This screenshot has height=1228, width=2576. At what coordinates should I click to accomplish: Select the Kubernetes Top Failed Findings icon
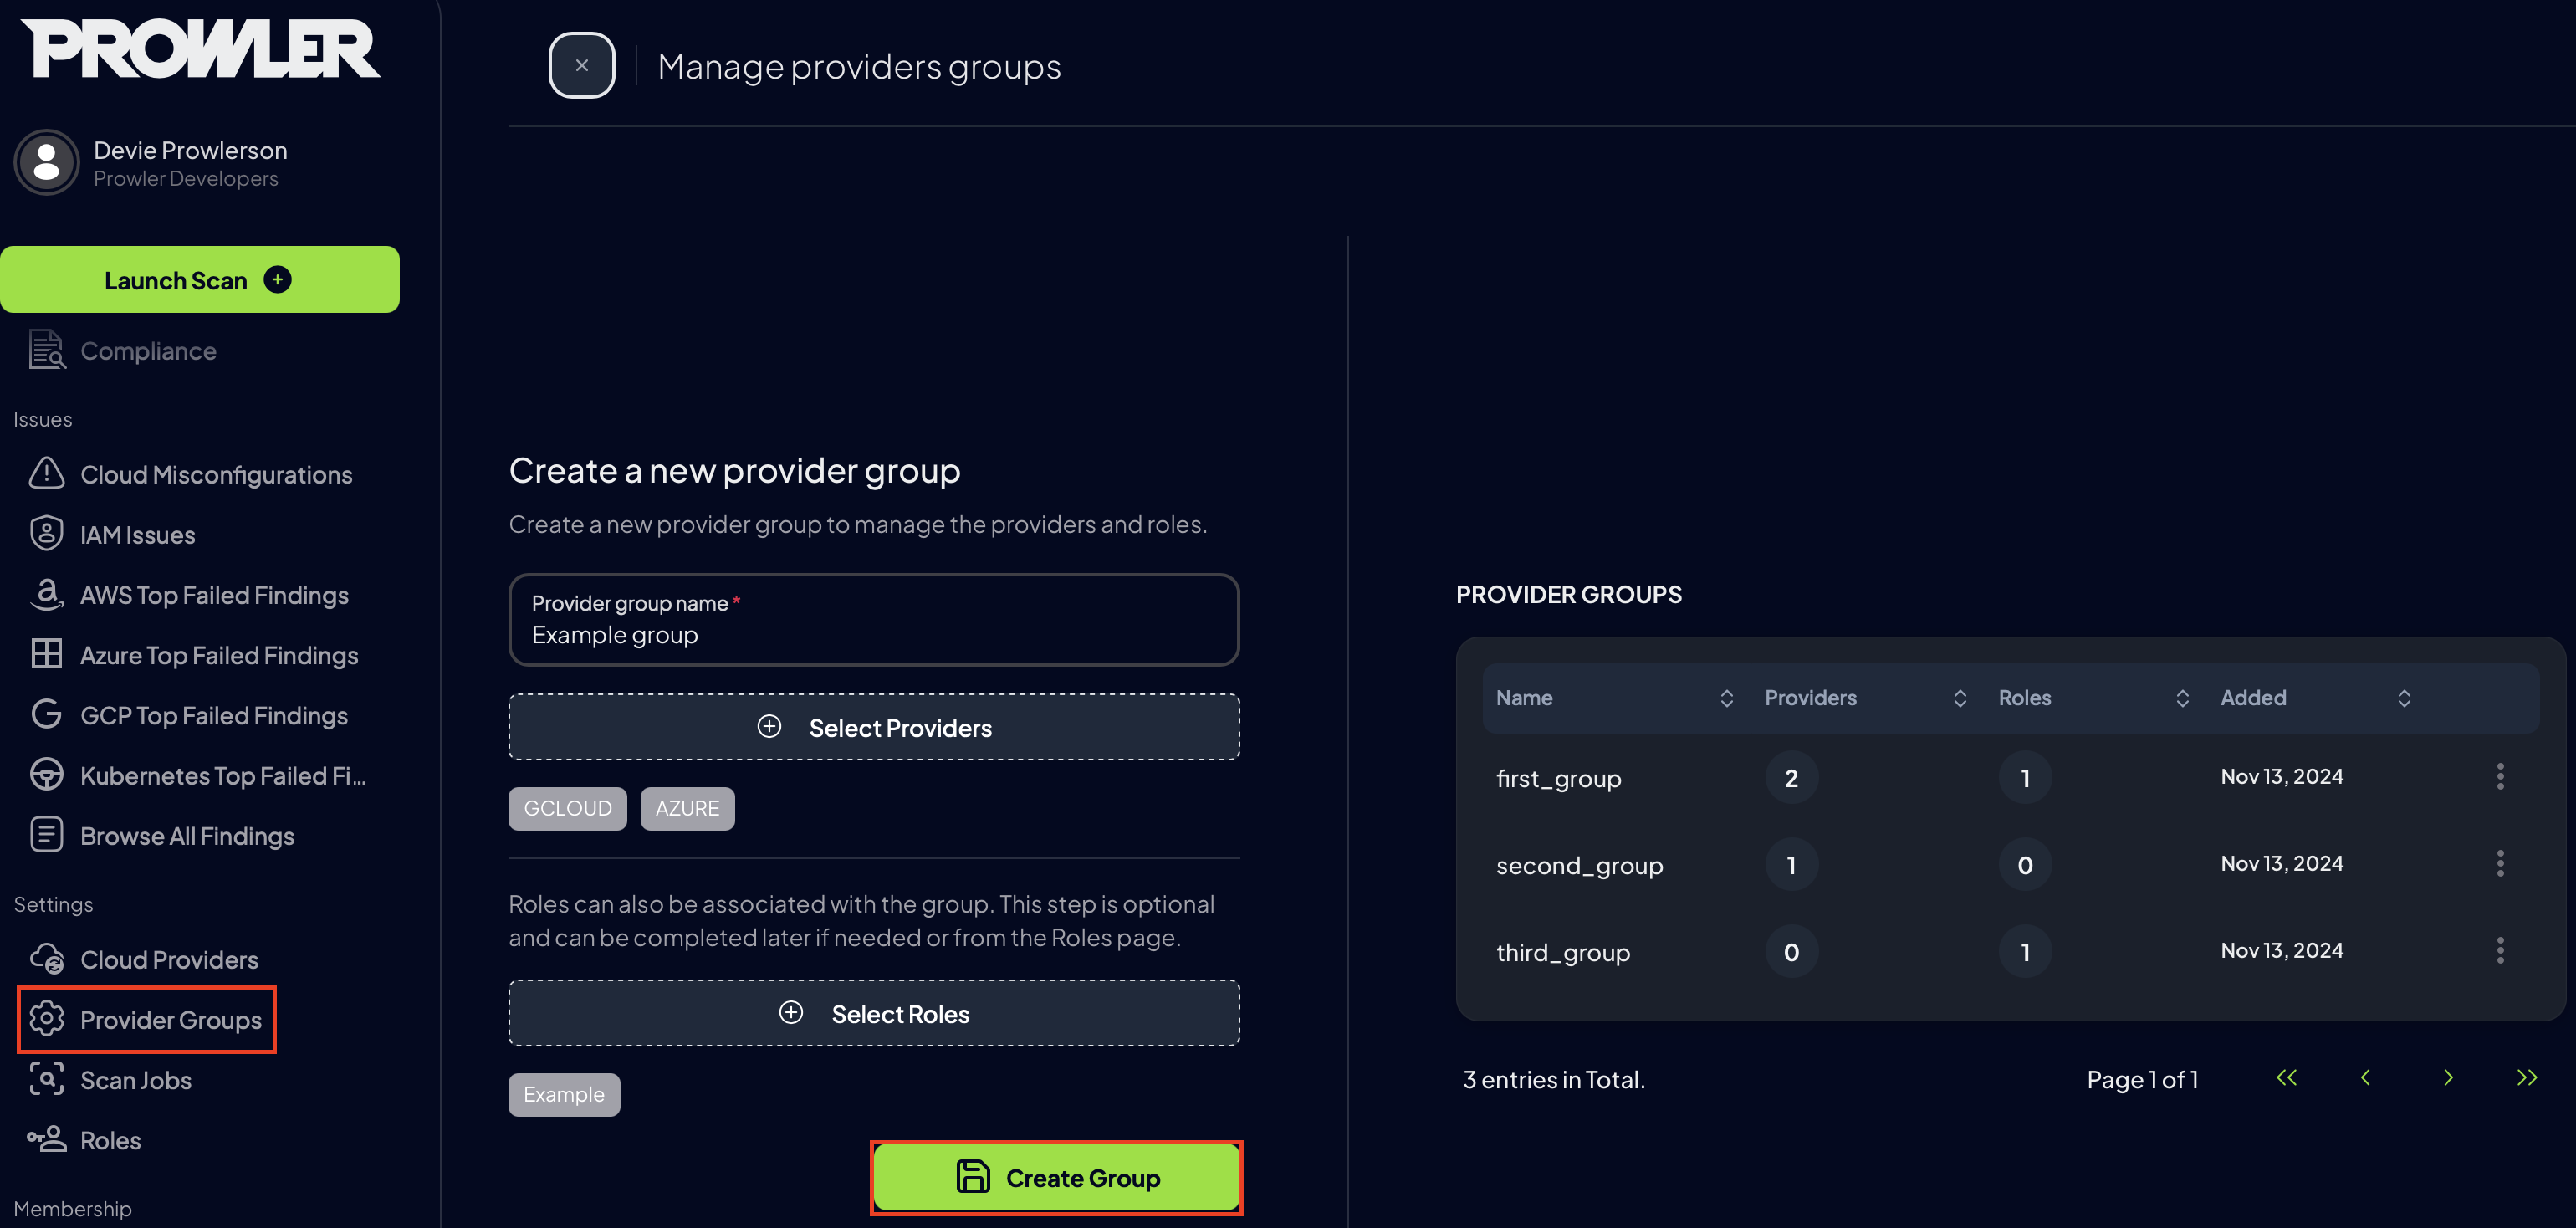[x=46, y=774]
